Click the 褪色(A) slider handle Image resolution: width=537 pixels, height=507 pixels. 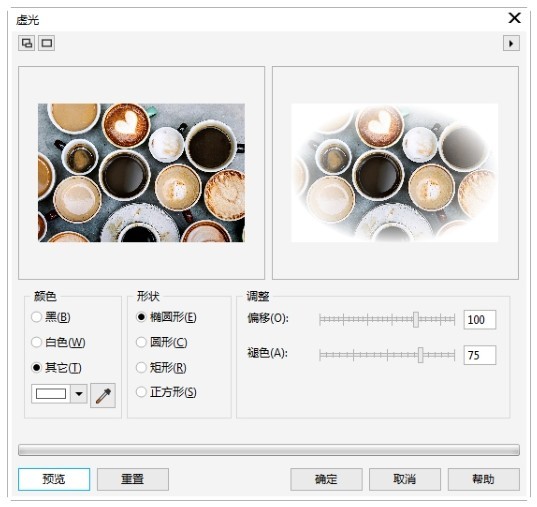(x=421, y=355)
